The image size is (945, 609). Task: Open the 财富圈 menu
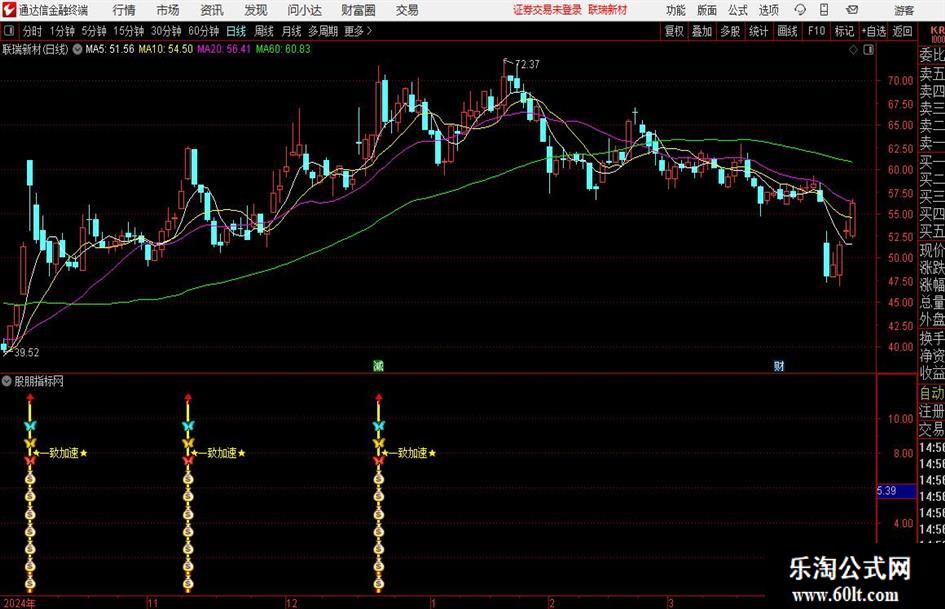358,10
